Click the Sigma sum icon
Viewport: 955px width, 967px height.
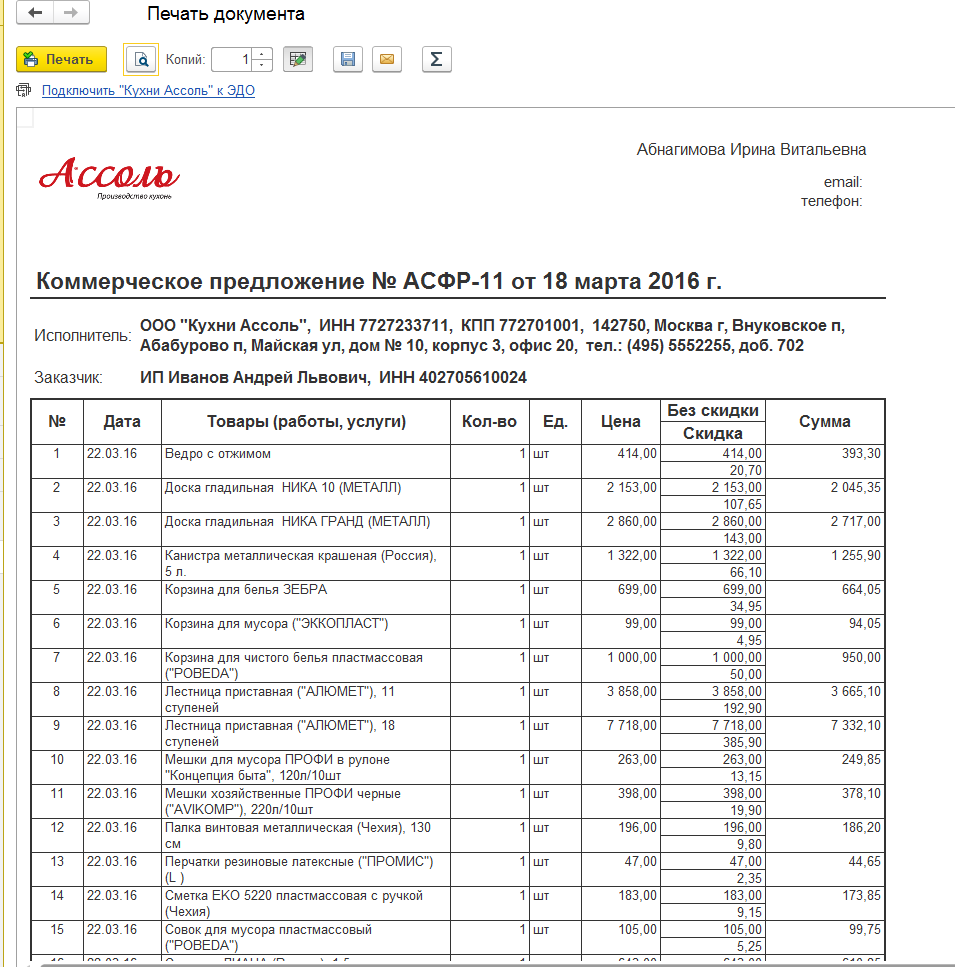(436, 60)
